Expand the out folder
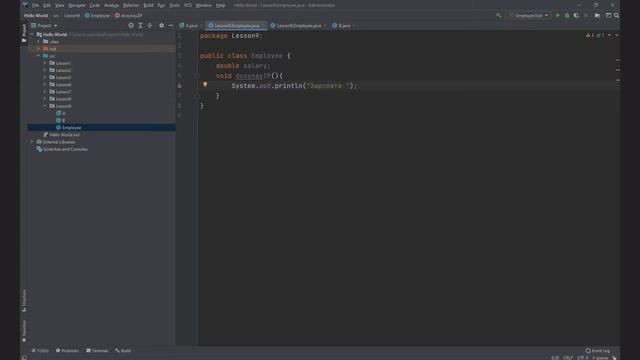The image size is (640, 360). 39,49
